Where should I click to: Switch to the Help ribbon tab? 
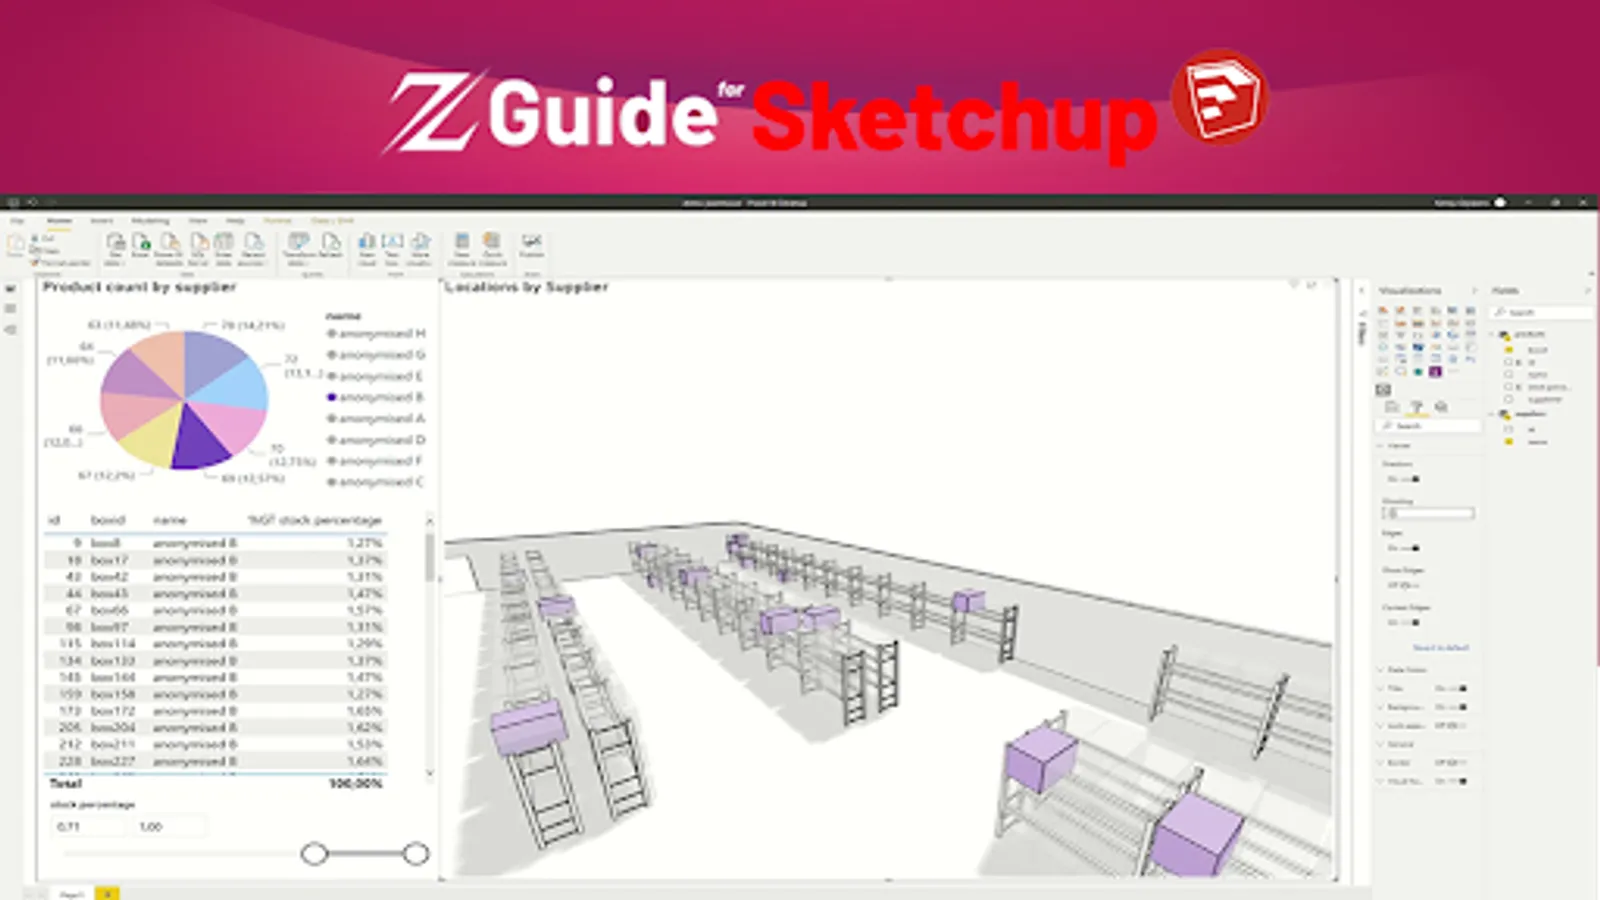tap(235, 220)
